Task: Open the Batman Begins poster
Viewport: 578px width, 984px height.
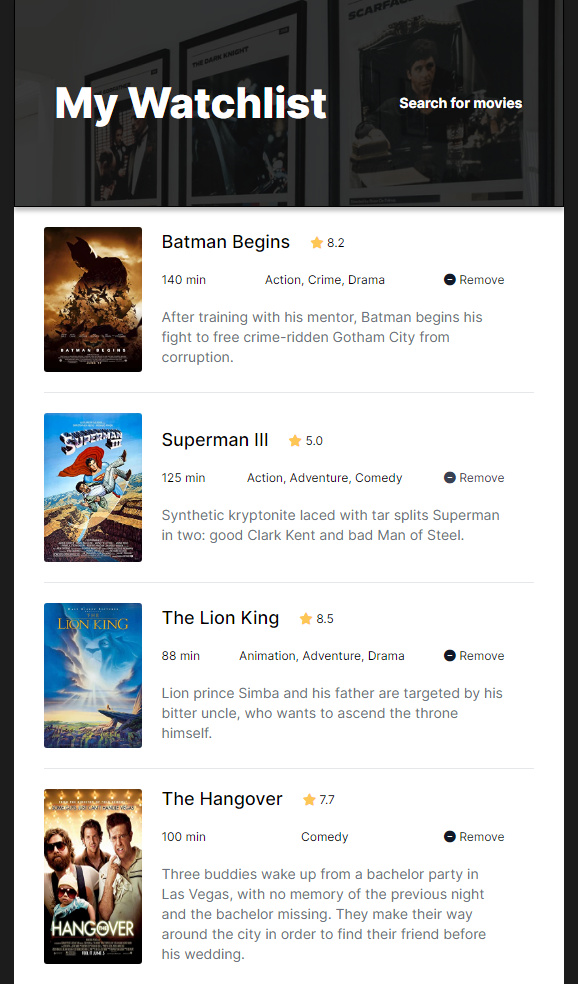Action: point(92,300)
